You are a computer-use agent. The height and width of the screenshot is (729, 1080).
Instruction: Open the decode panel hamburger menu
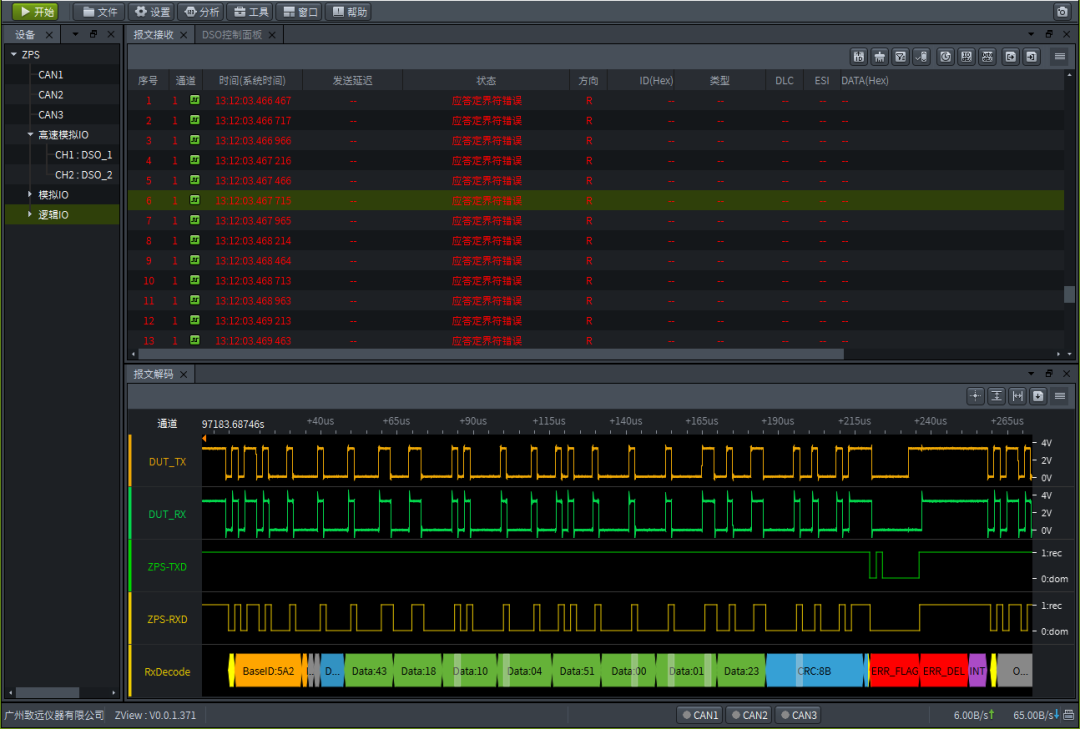click(x=1060, y=396)
